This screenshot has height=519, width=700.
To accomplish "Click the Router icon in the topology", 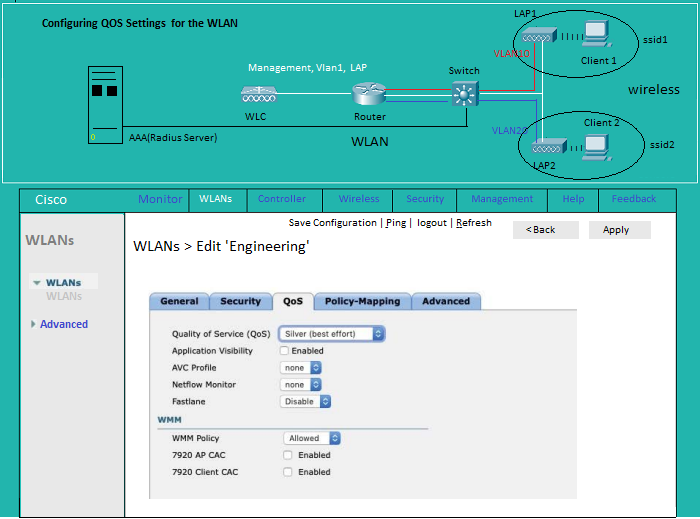I will [369, 94].
